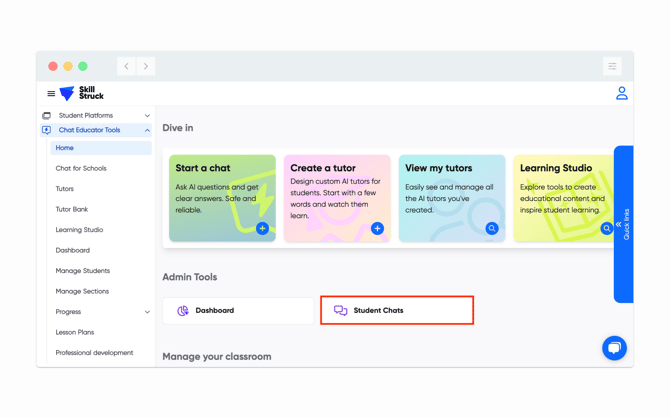Click the Skill Struck logo

[x=82, y=93]
